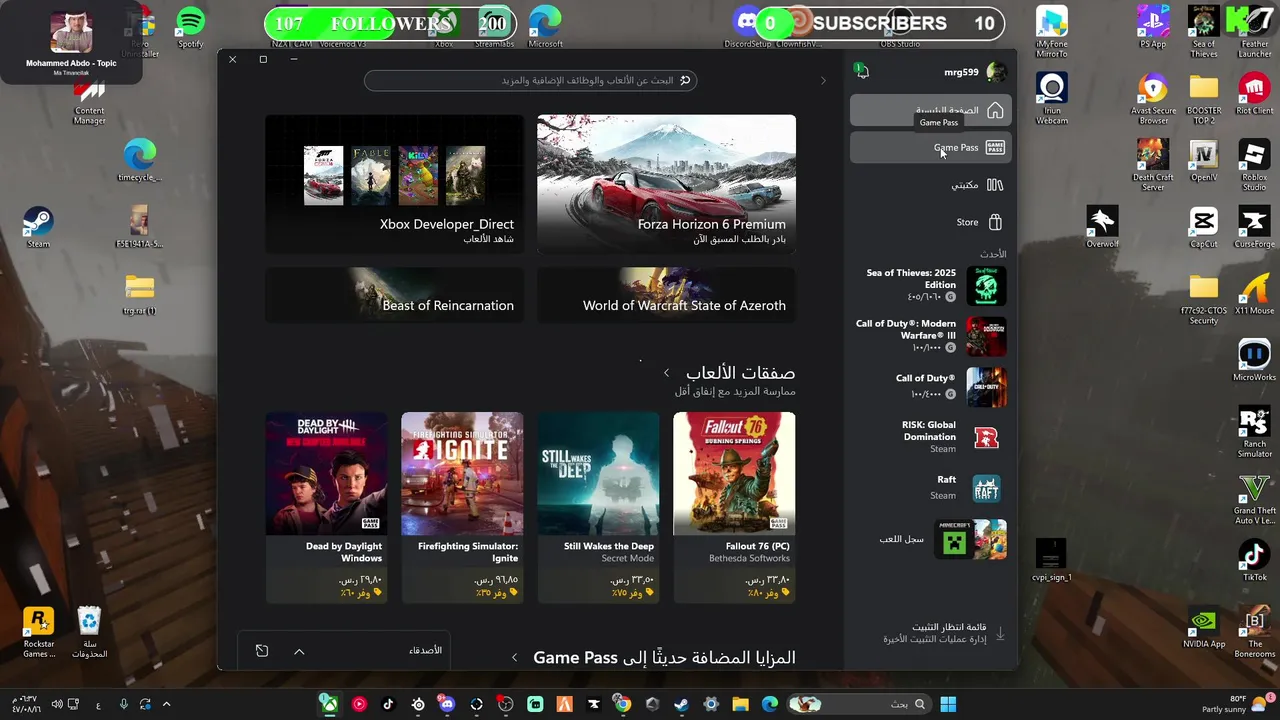Click the games search field
The width and height of the screenshot is (1280, 720).
[530, 80]
